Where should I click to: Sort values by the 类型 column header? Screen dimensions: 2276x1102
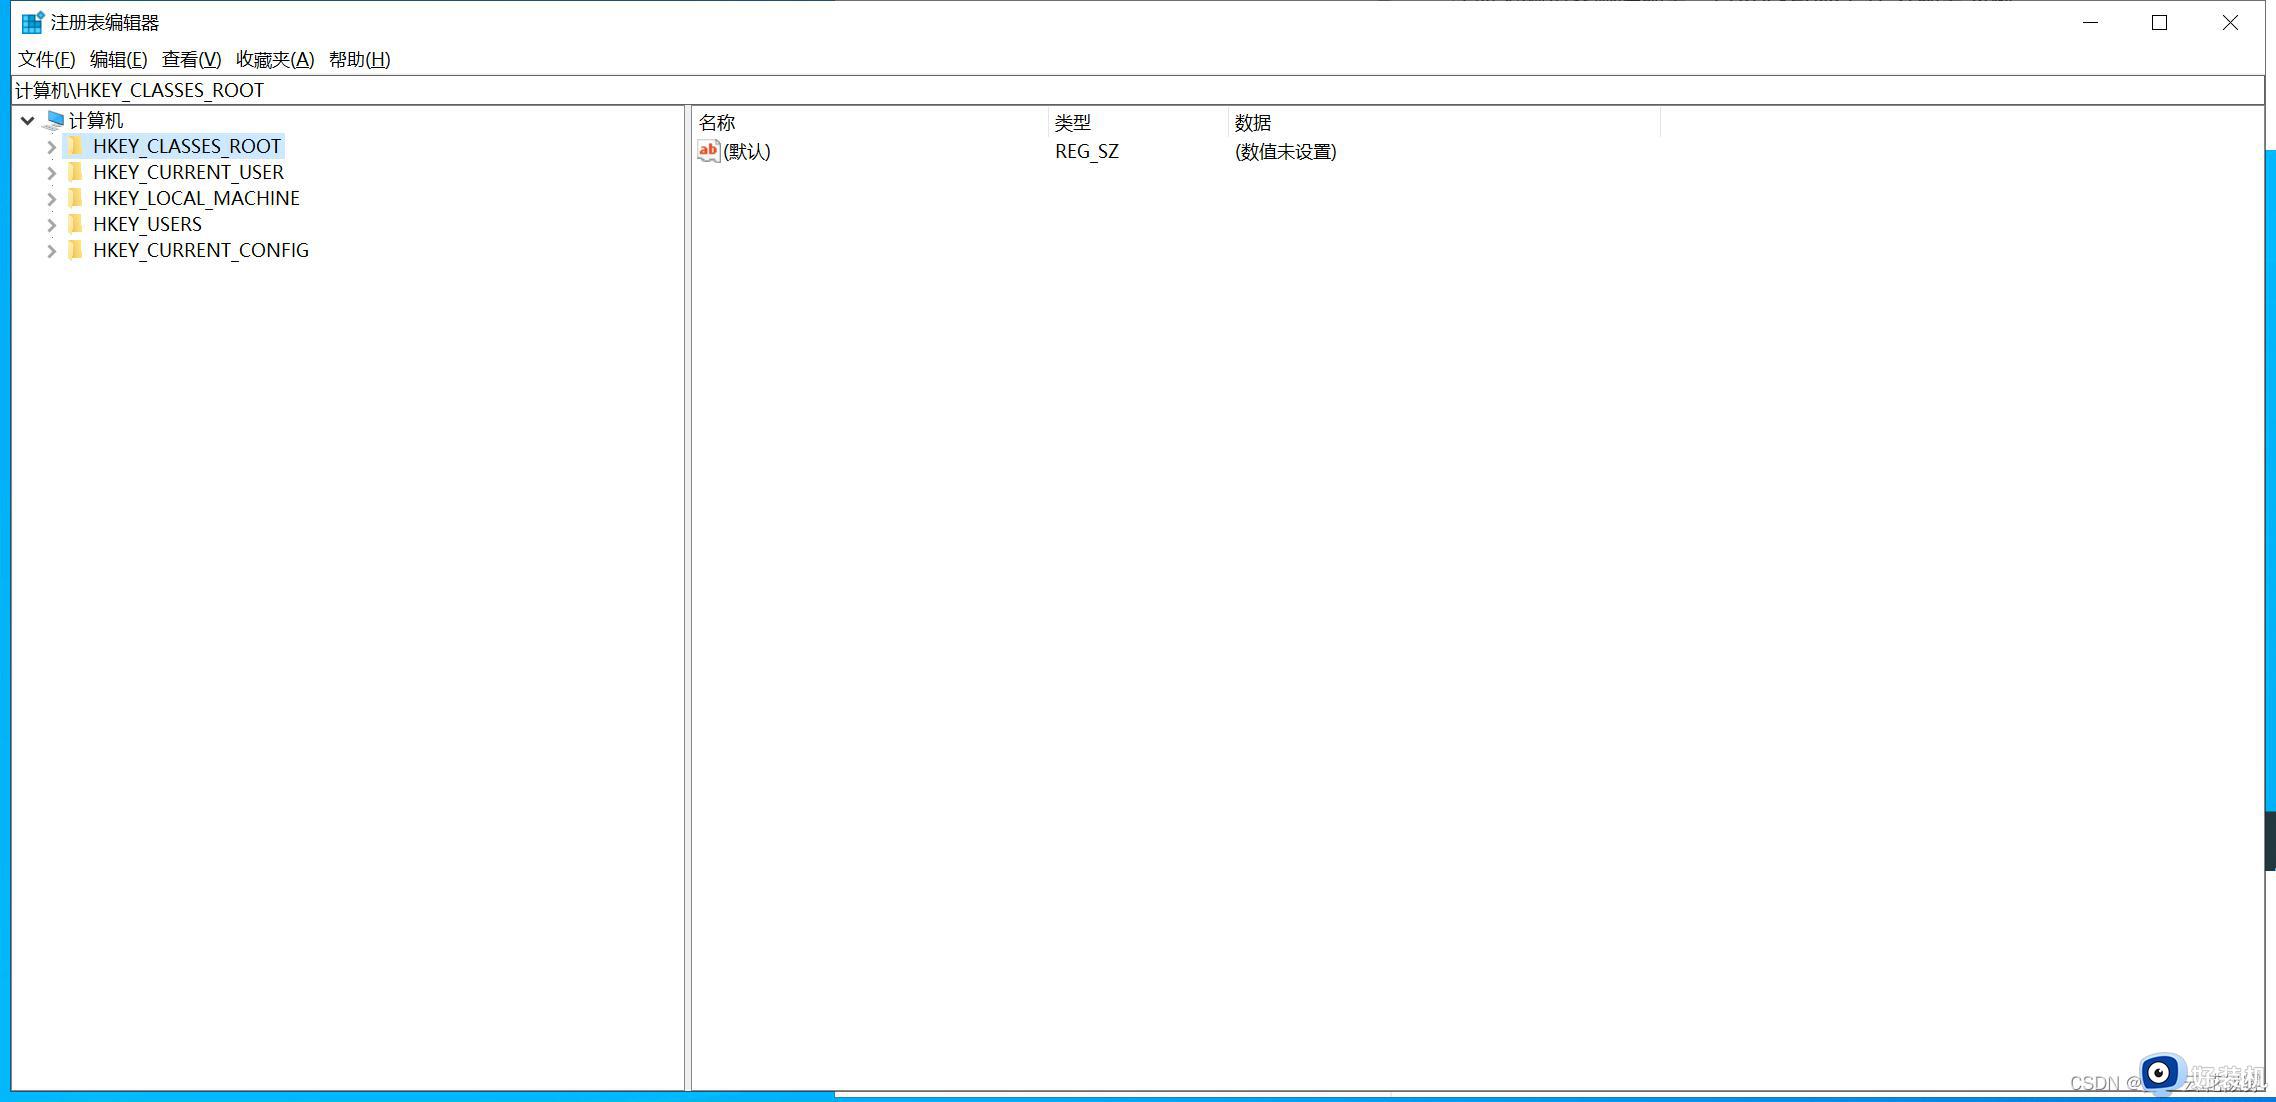1138,123
